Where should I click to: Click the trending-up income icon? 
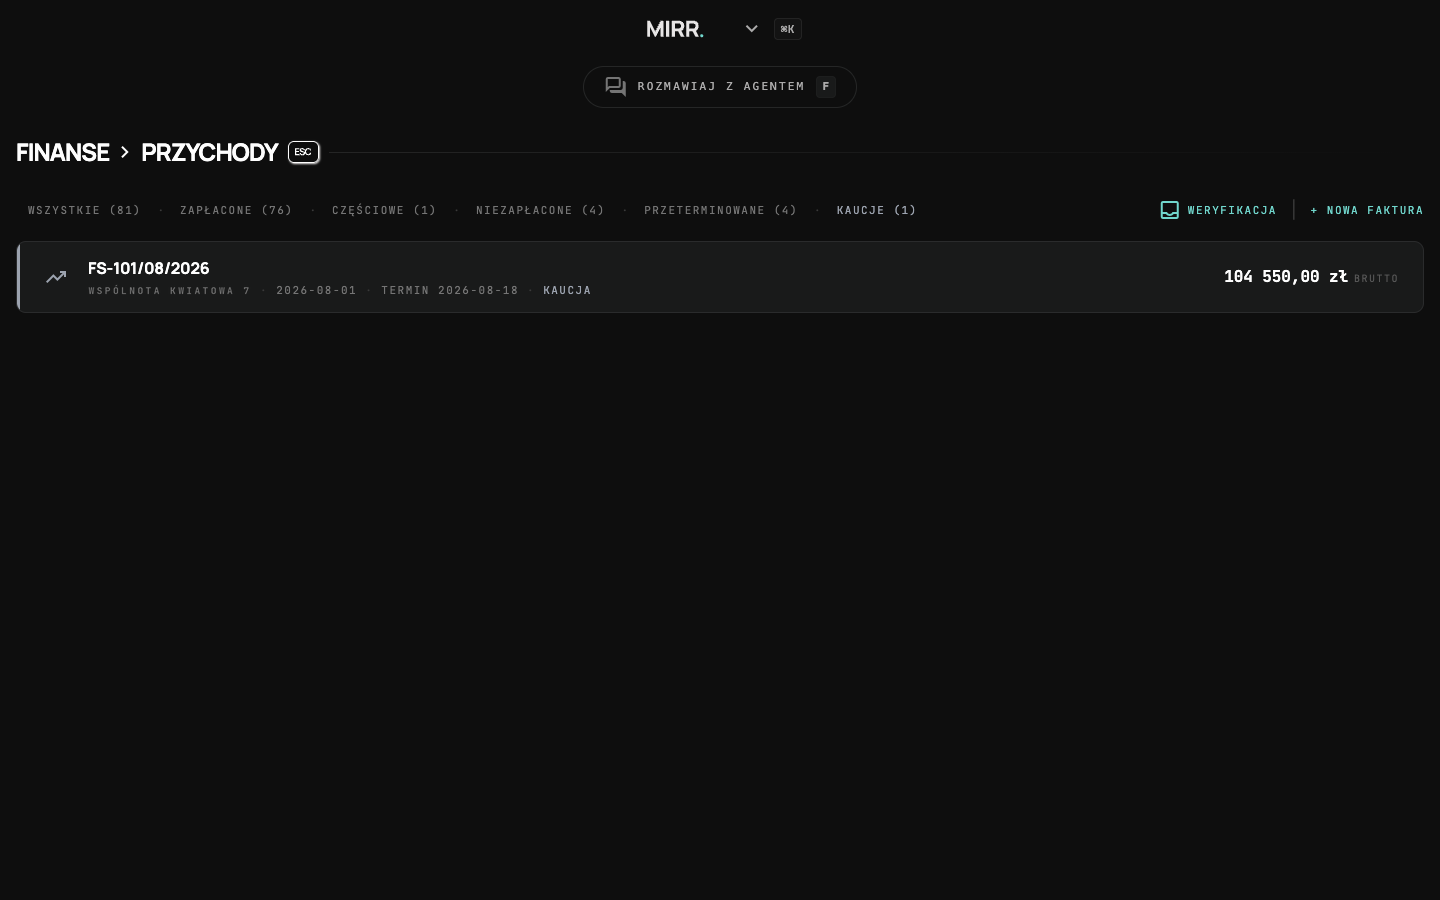56,277
